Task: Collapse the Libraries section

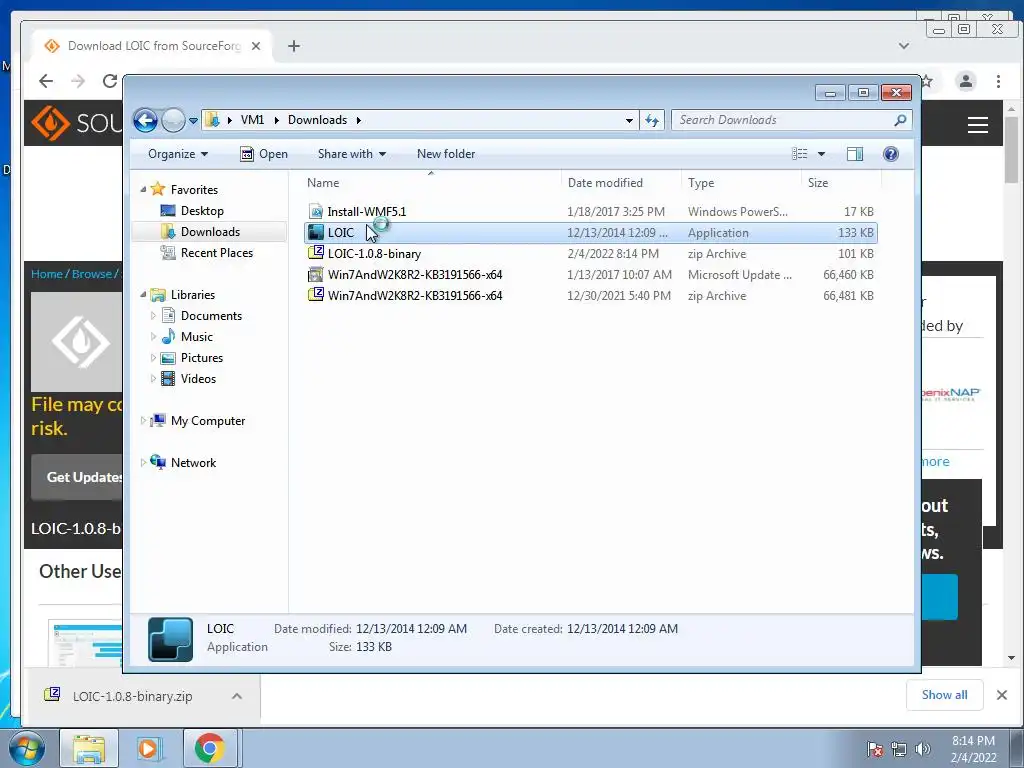Action: (143, 295)
